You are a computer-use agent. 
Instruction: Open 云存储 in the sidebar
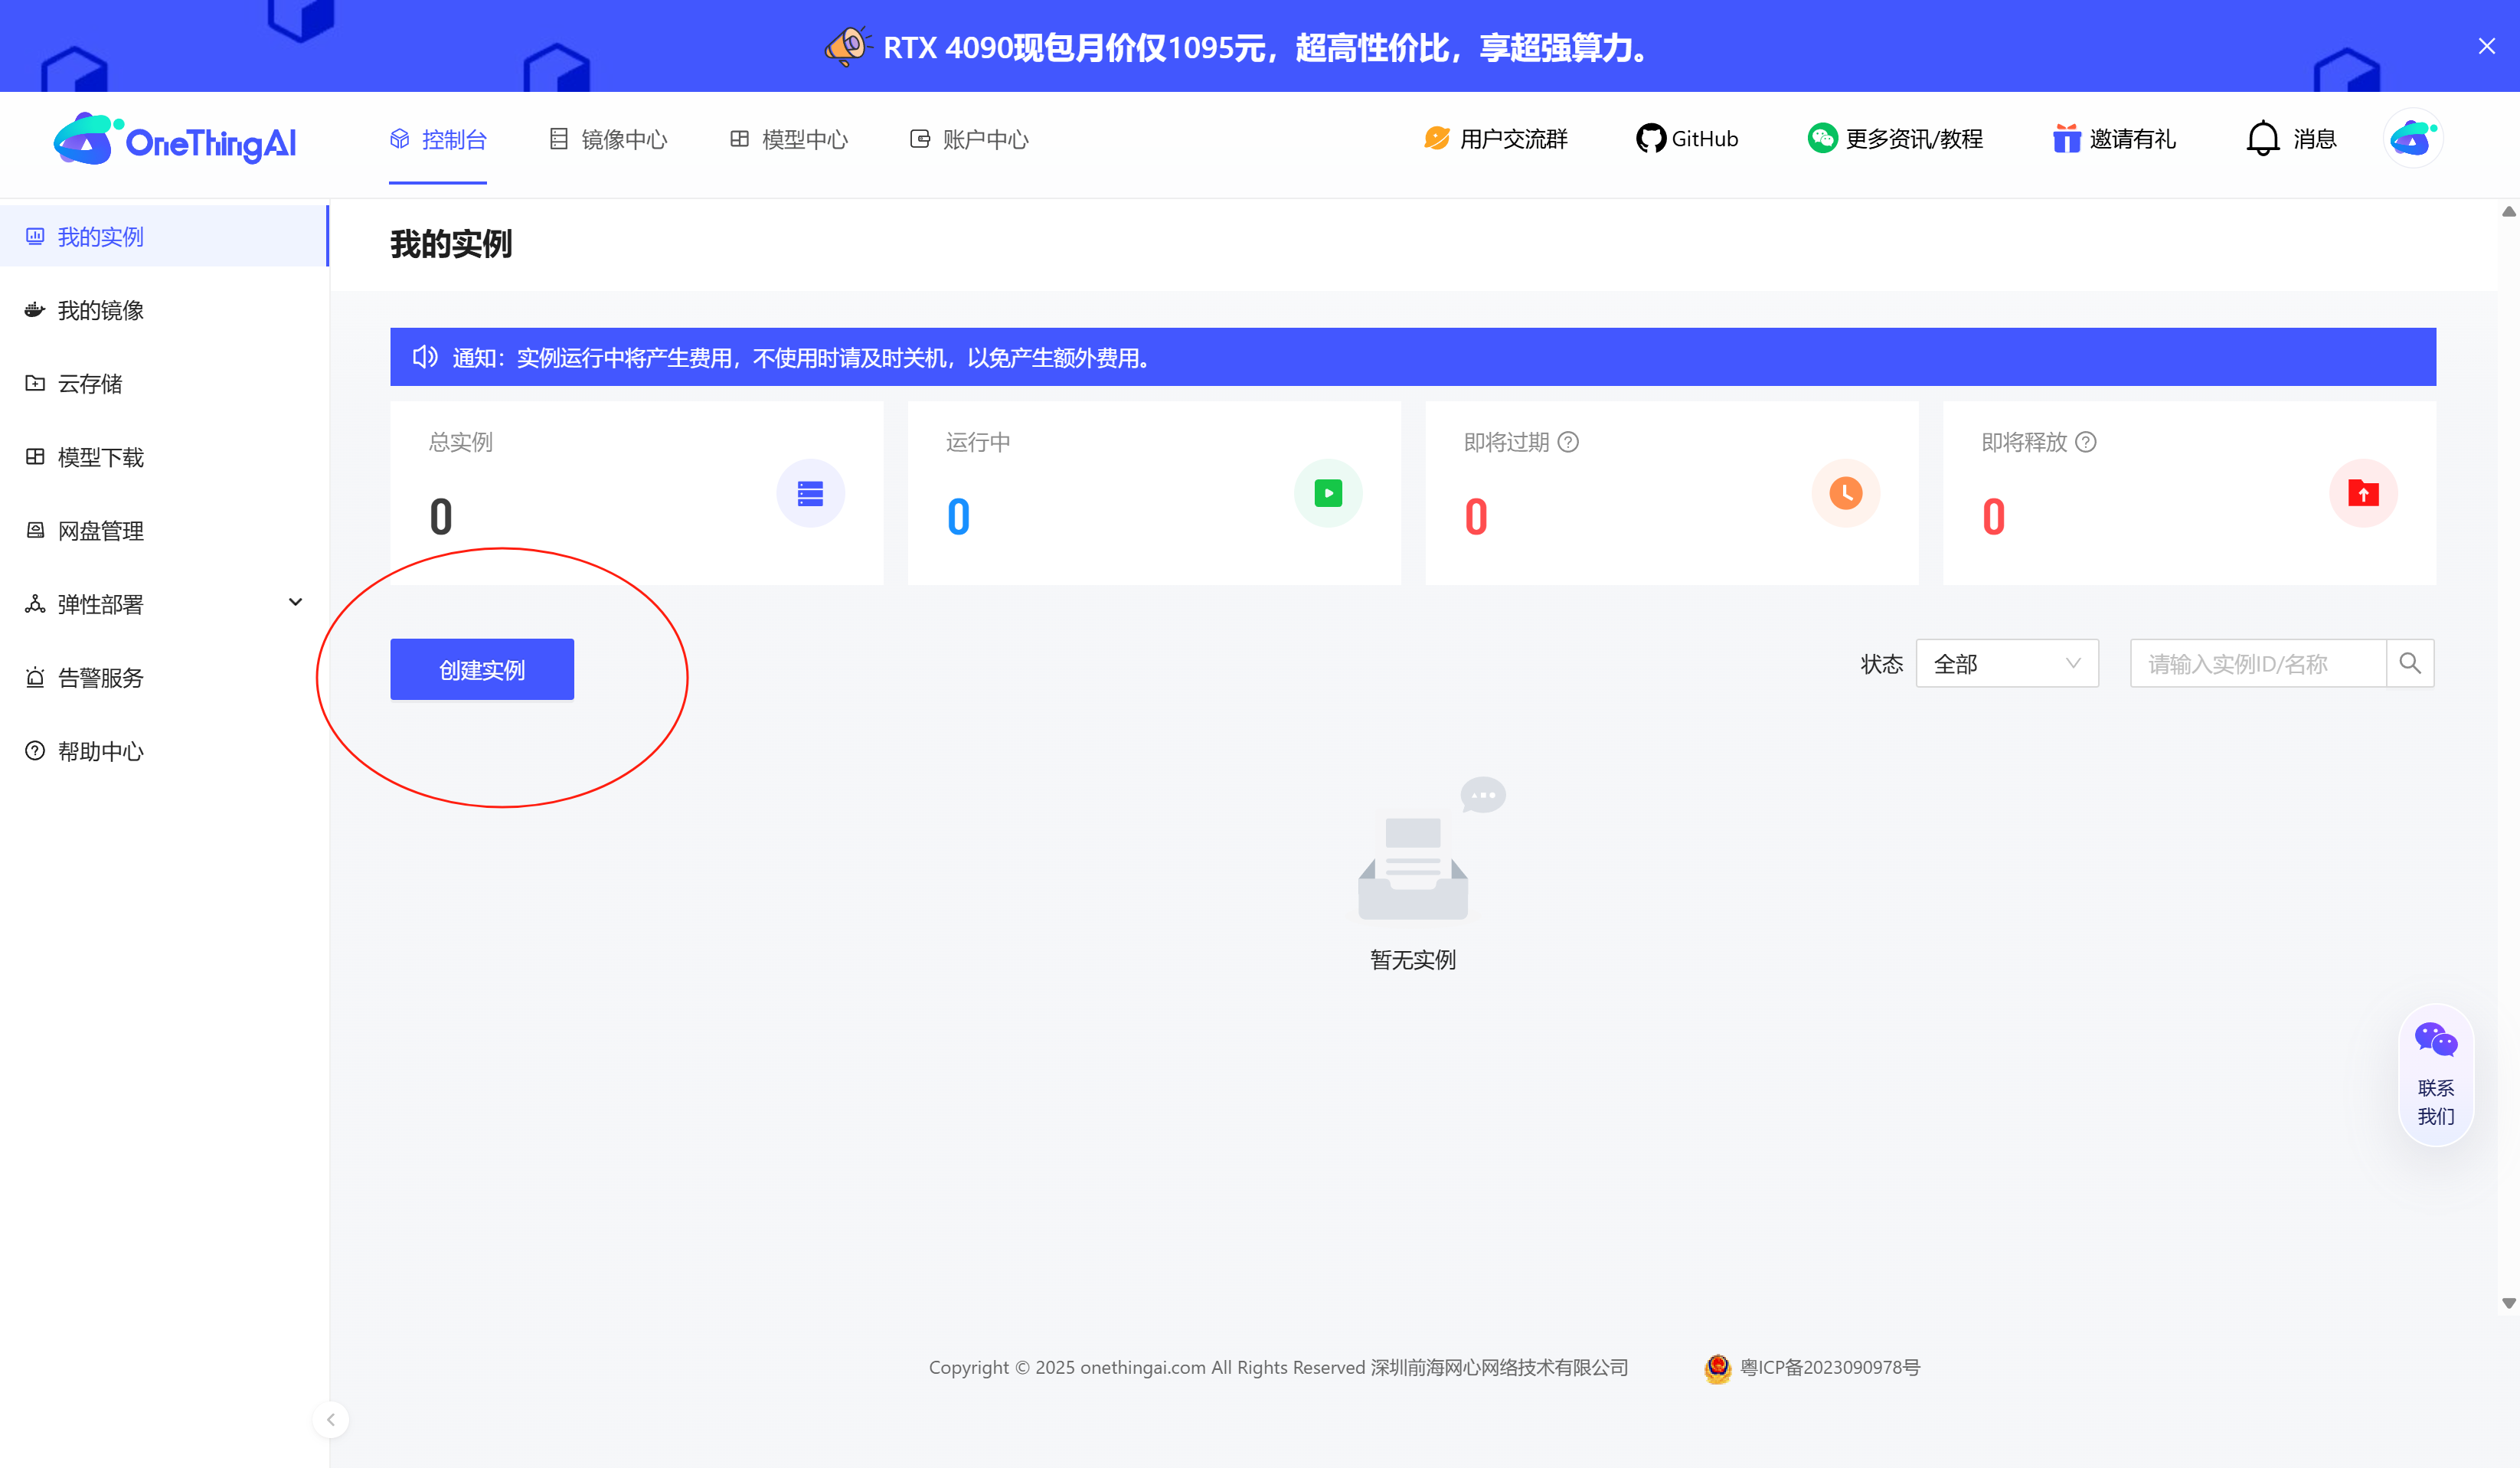click(164, 383)
